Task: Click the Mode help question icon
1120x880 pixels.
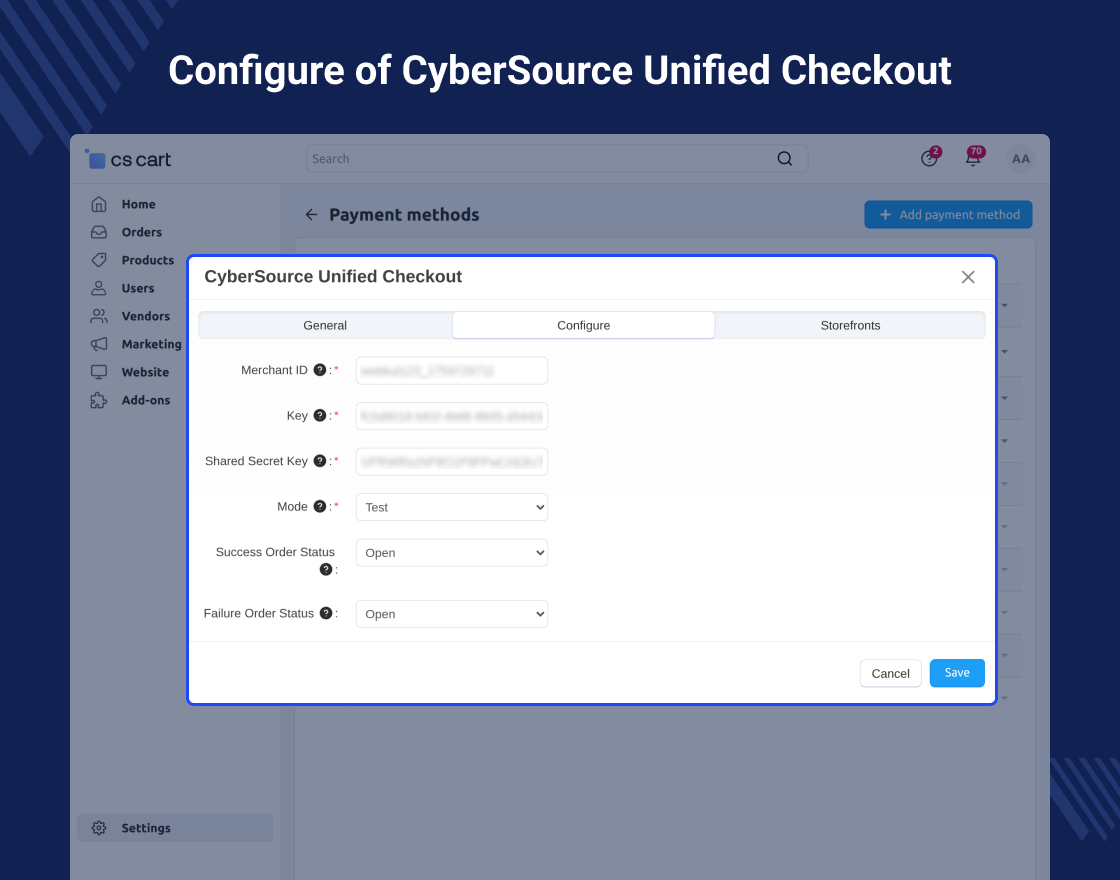Action: point(320,507)
